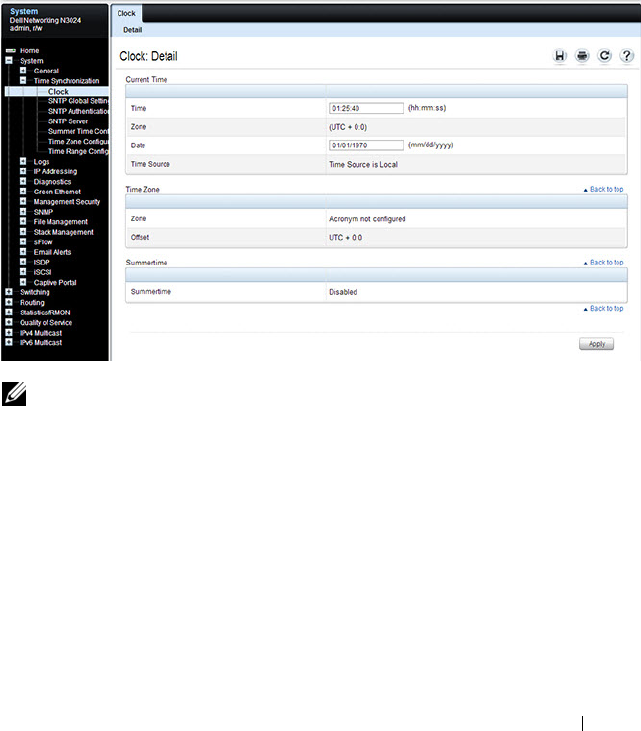Click the Time Synchronization label

pyautogui.click(x=66, y=81)
